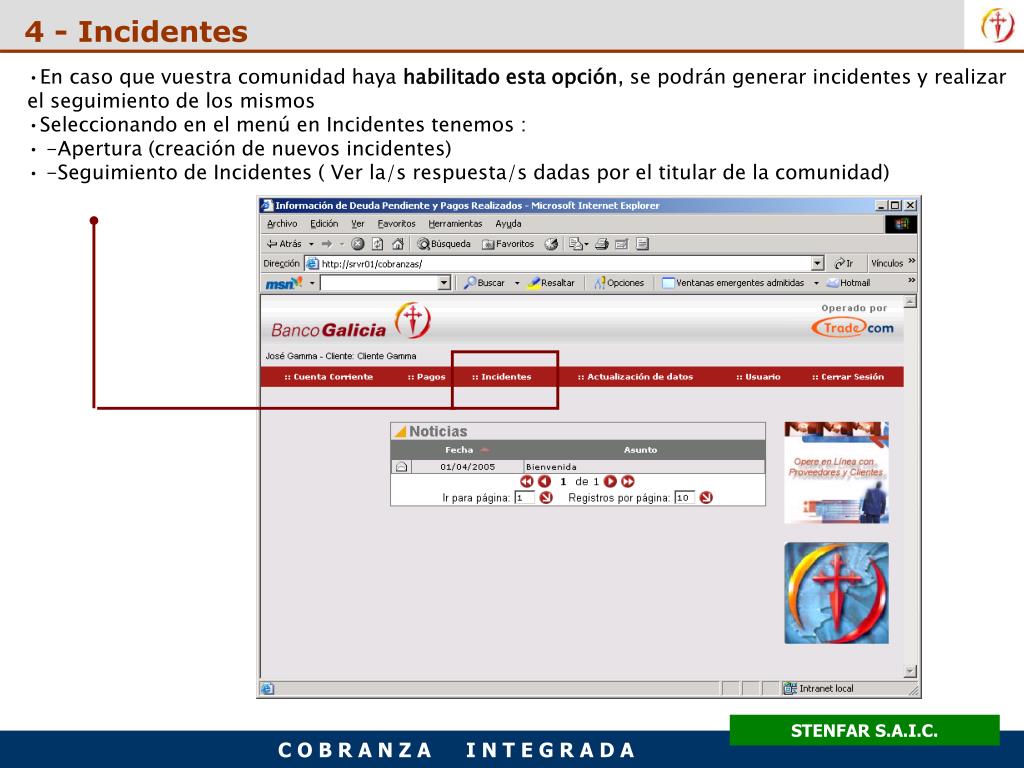
Task: Open the Archivo menu
Action: click(282, 223)
